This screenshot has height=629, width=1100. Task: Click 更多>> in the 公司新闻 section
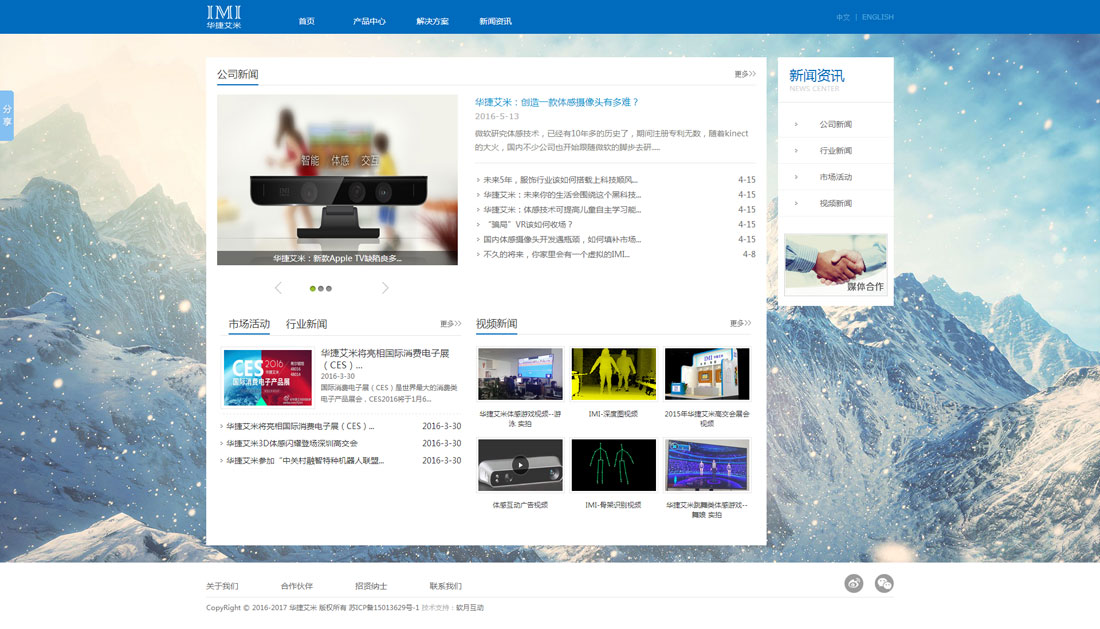pos(745,74)
